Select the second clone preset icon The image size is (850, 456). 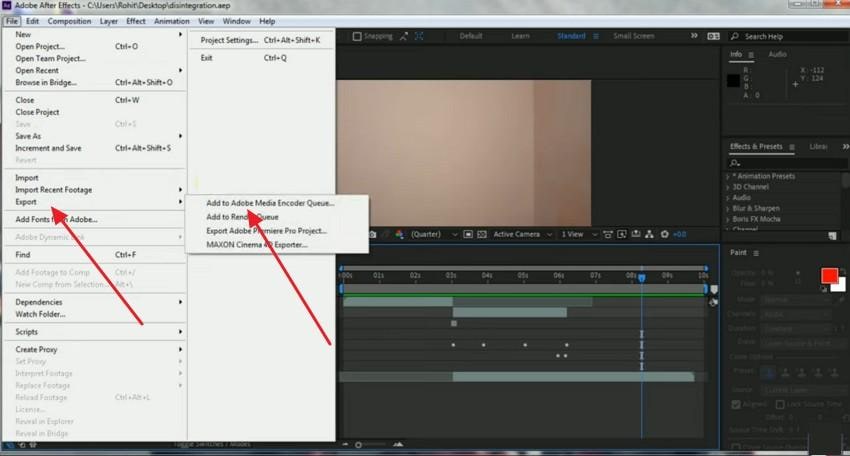click(x=785, y=372)
